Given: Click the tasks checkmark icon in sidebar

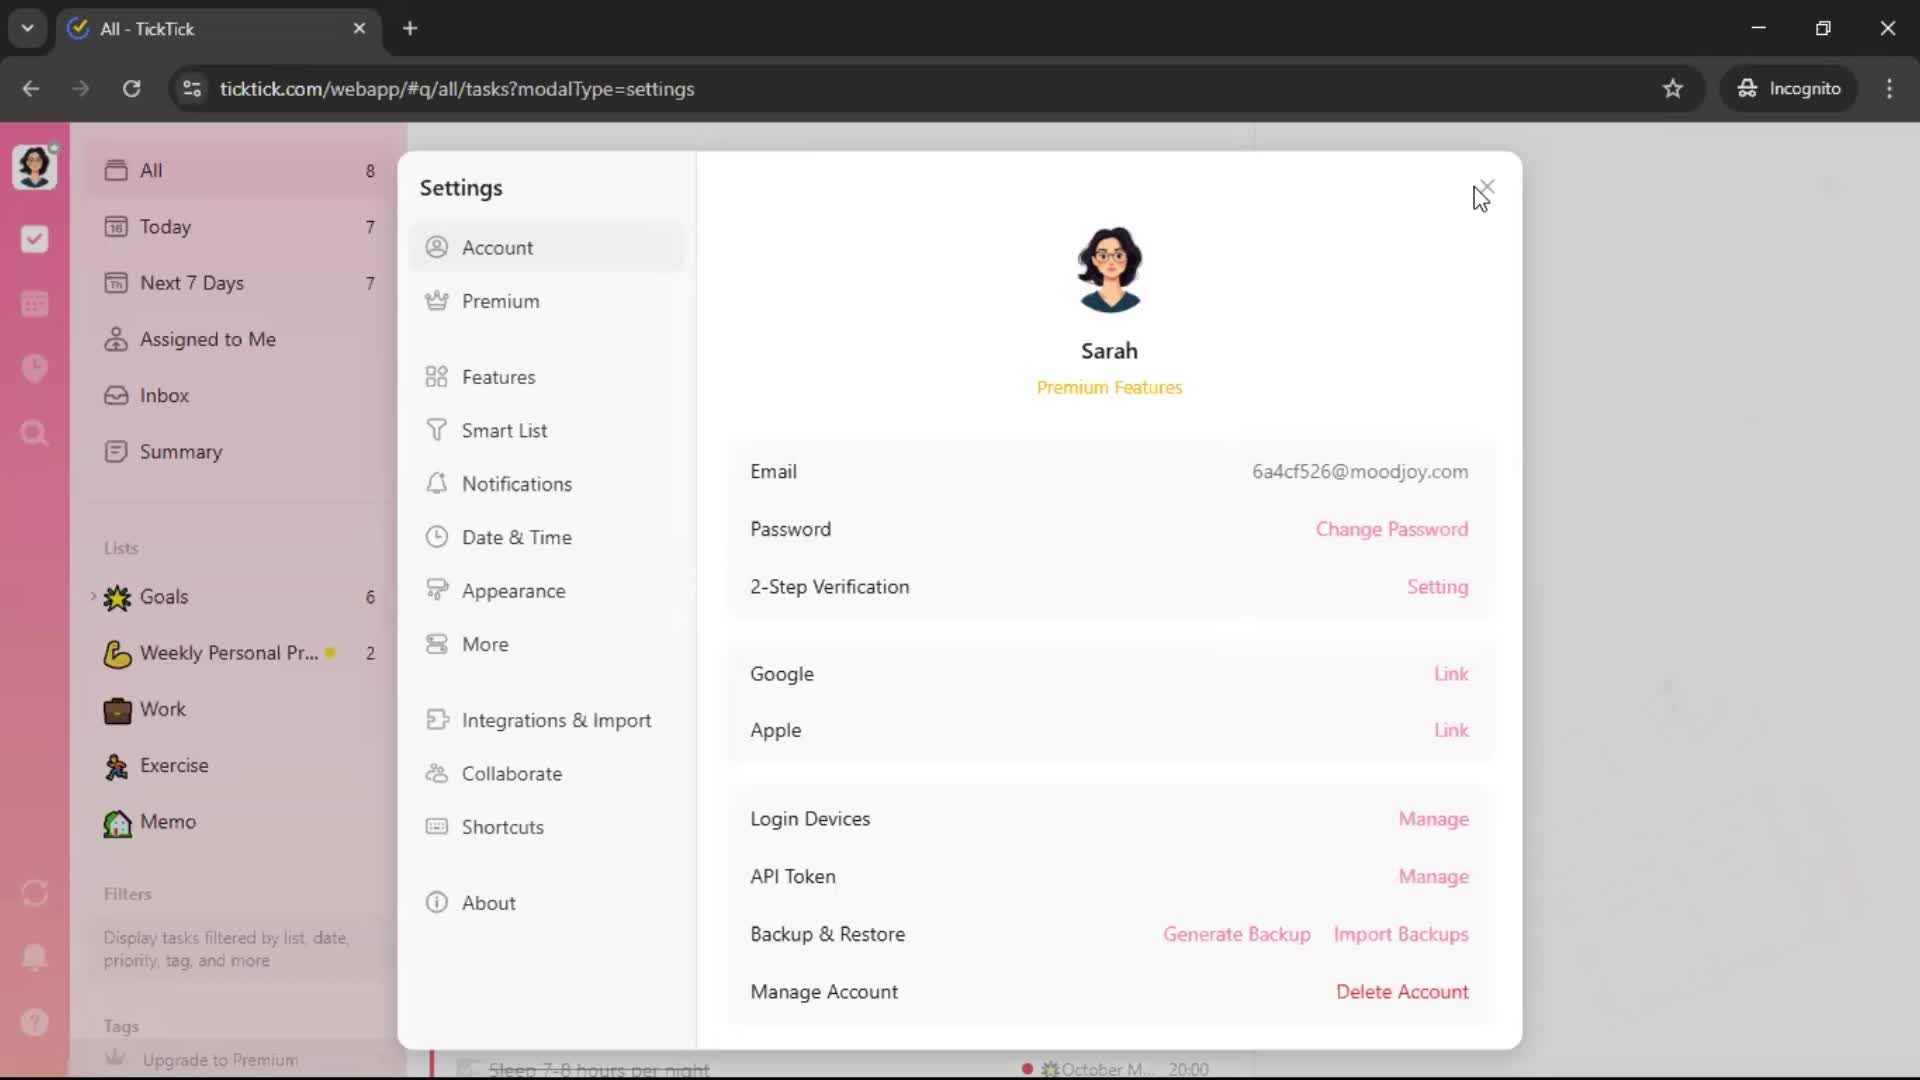Looking at the screenshot, I should click(x=34, y=239).
